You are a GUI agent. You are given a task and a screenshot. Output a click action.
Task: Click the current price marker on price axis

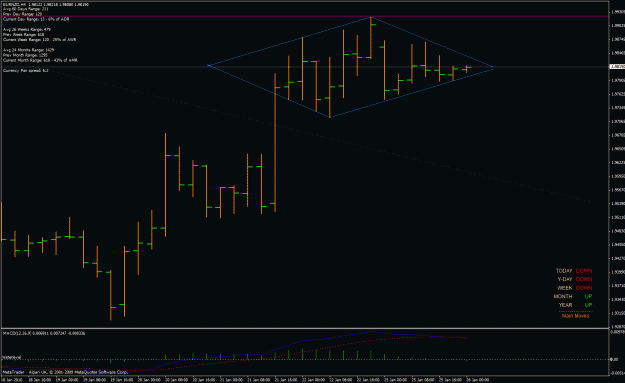[x=617, y=67]
